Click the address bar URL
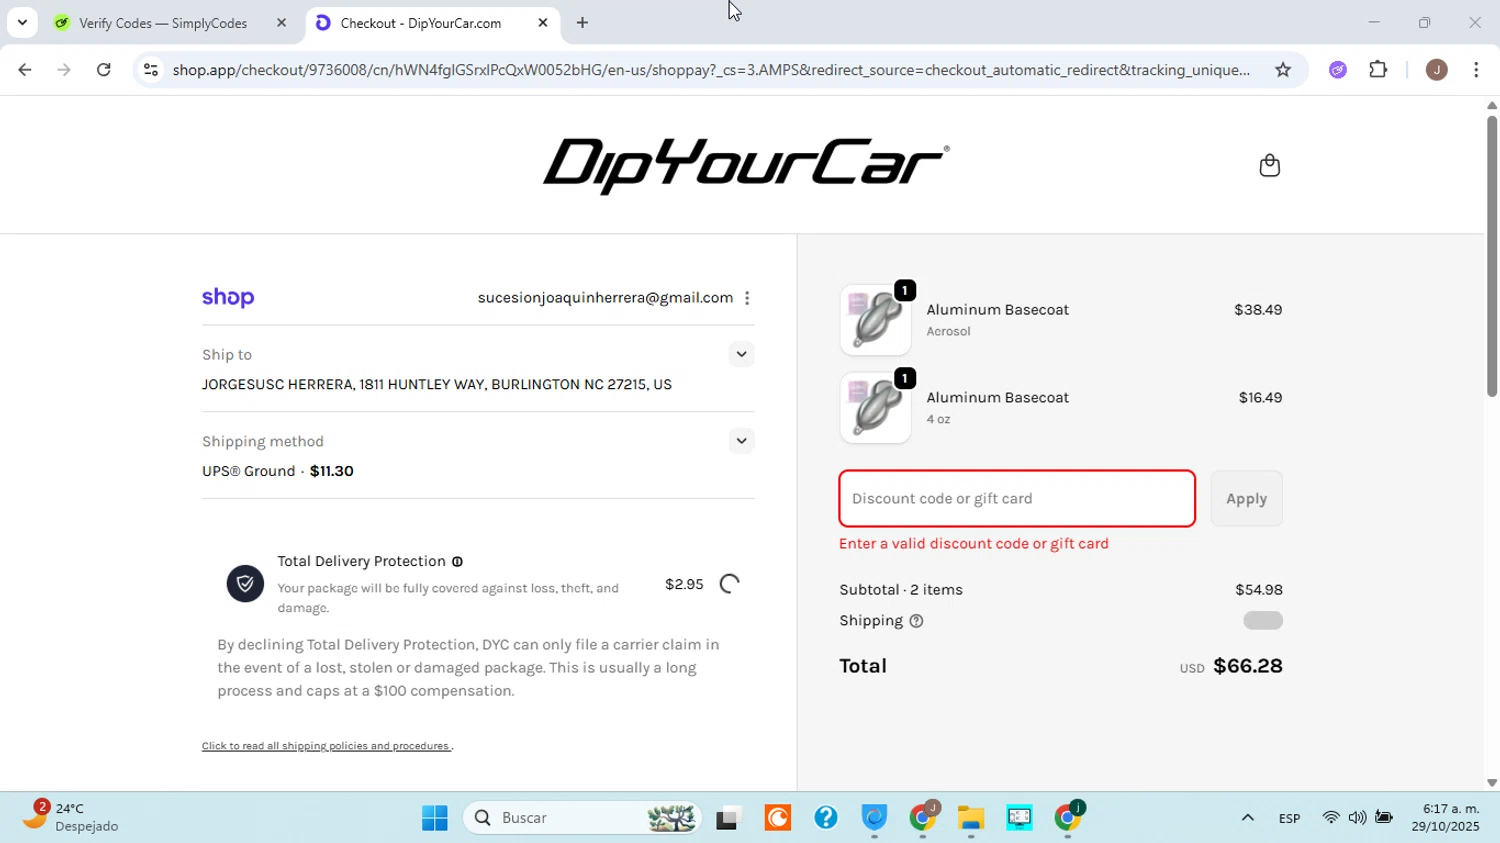The image size is (1500, 843). click(710, 70)
